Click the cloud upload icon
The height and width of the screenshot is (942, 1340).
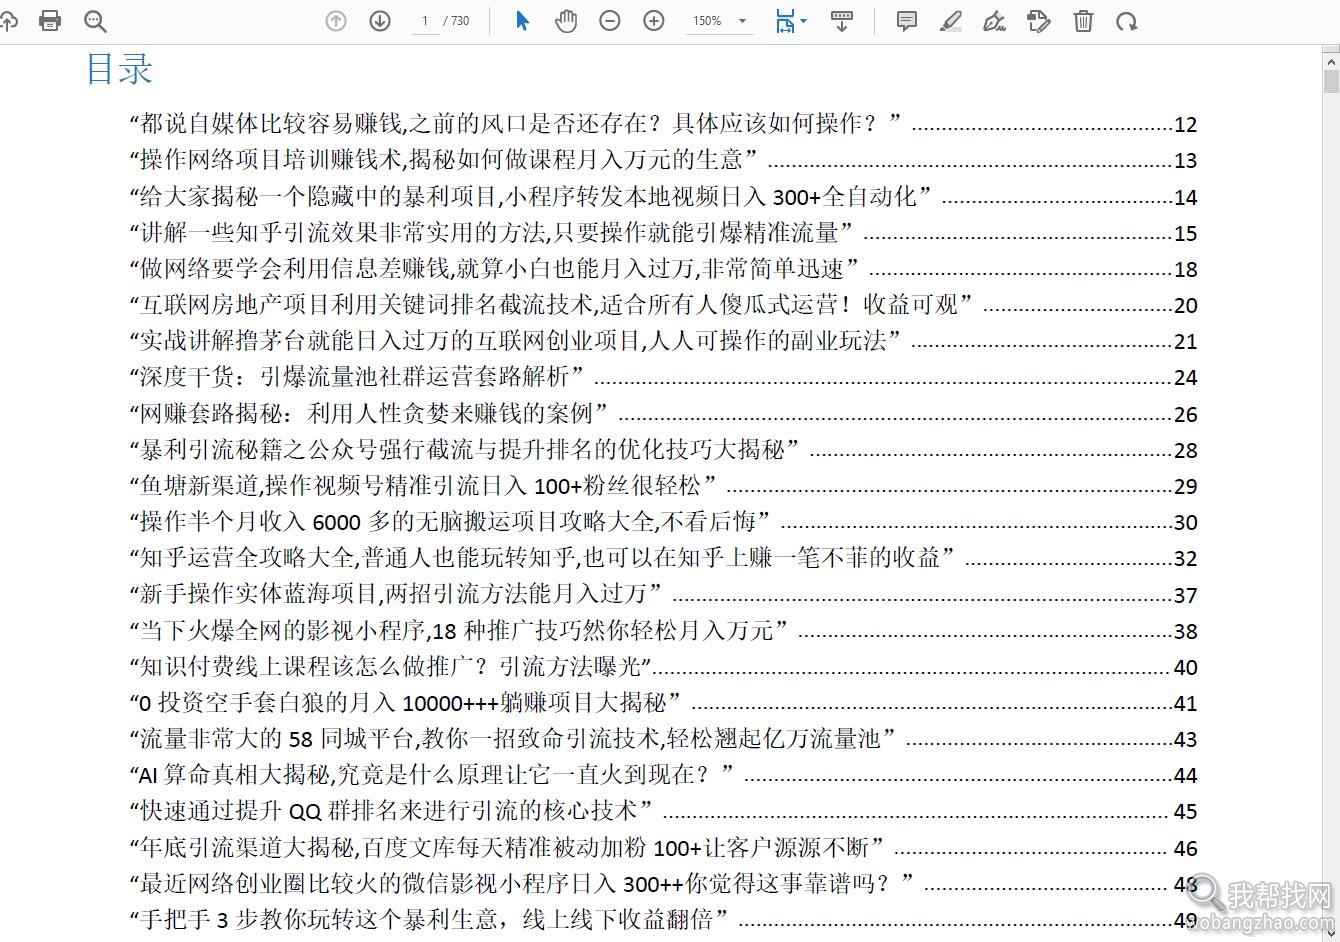click(8, 20)
